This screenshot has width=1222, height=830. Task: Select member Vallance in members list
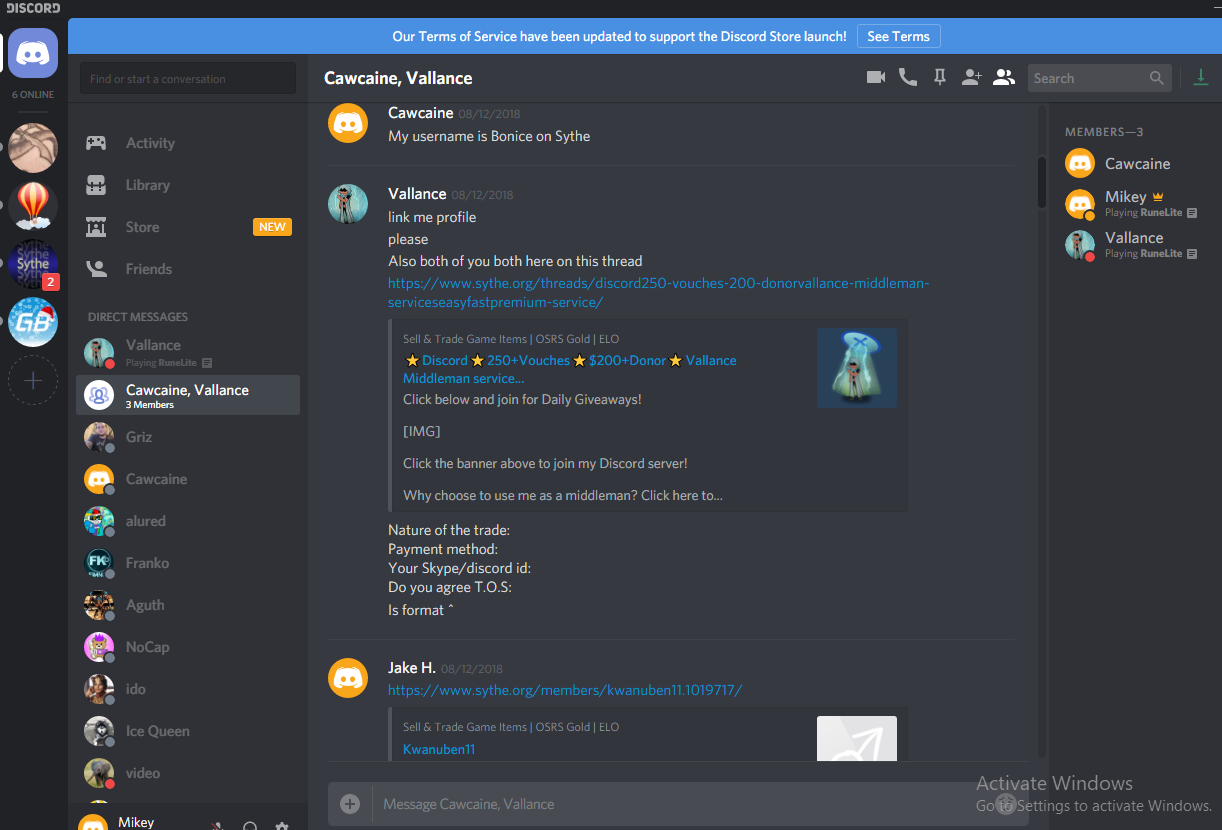click(1135, 245)
